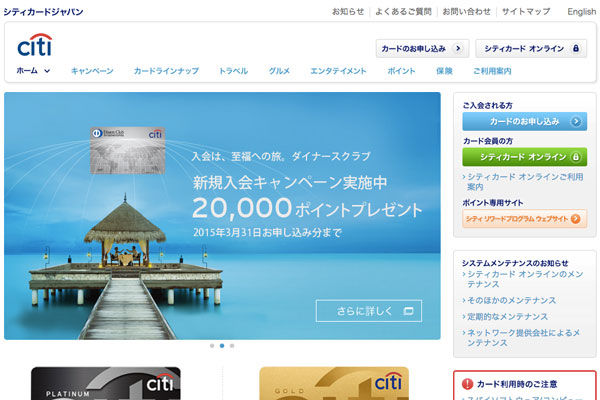The image size is (600, 400).
Task: Click the lock icon on green シティカード オンライン button
Action: [x=575, y=157]
